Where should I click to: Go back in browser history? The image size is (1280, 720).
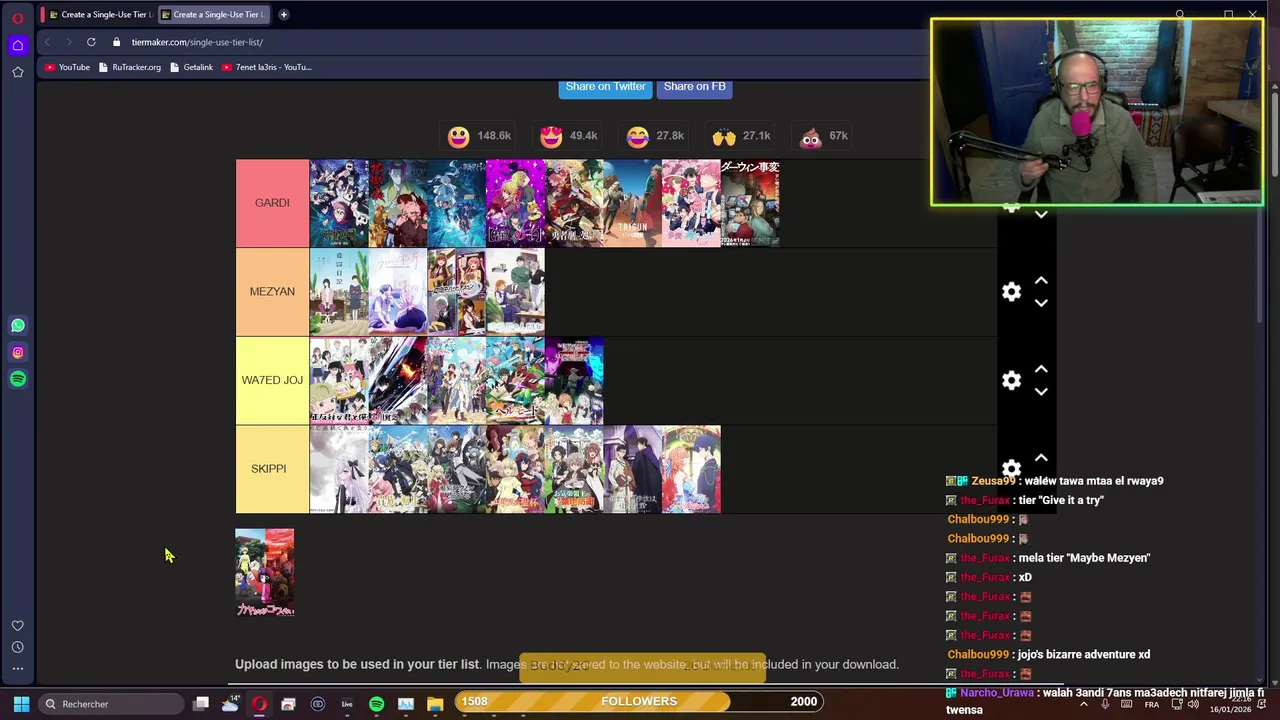point(47,42)
